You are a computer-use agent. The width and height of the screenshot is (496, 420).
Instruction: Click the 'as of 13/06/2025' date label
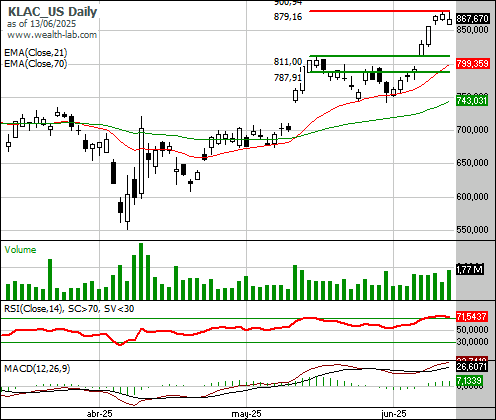41,24
